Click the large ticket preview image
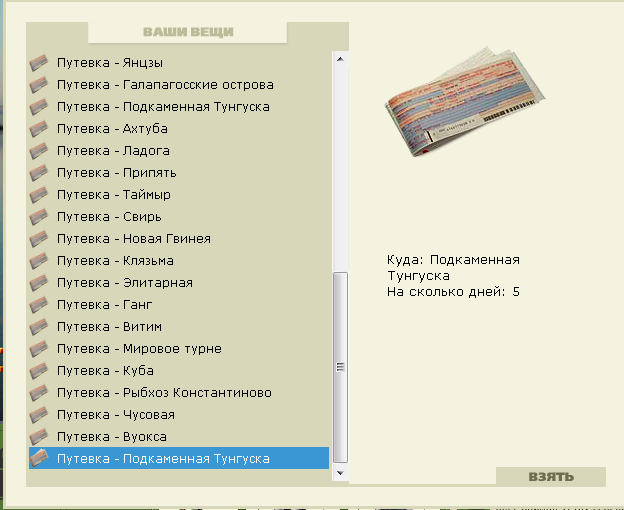Image resolution: width=624 pixels, height=510 pixels. pos(464,102)
